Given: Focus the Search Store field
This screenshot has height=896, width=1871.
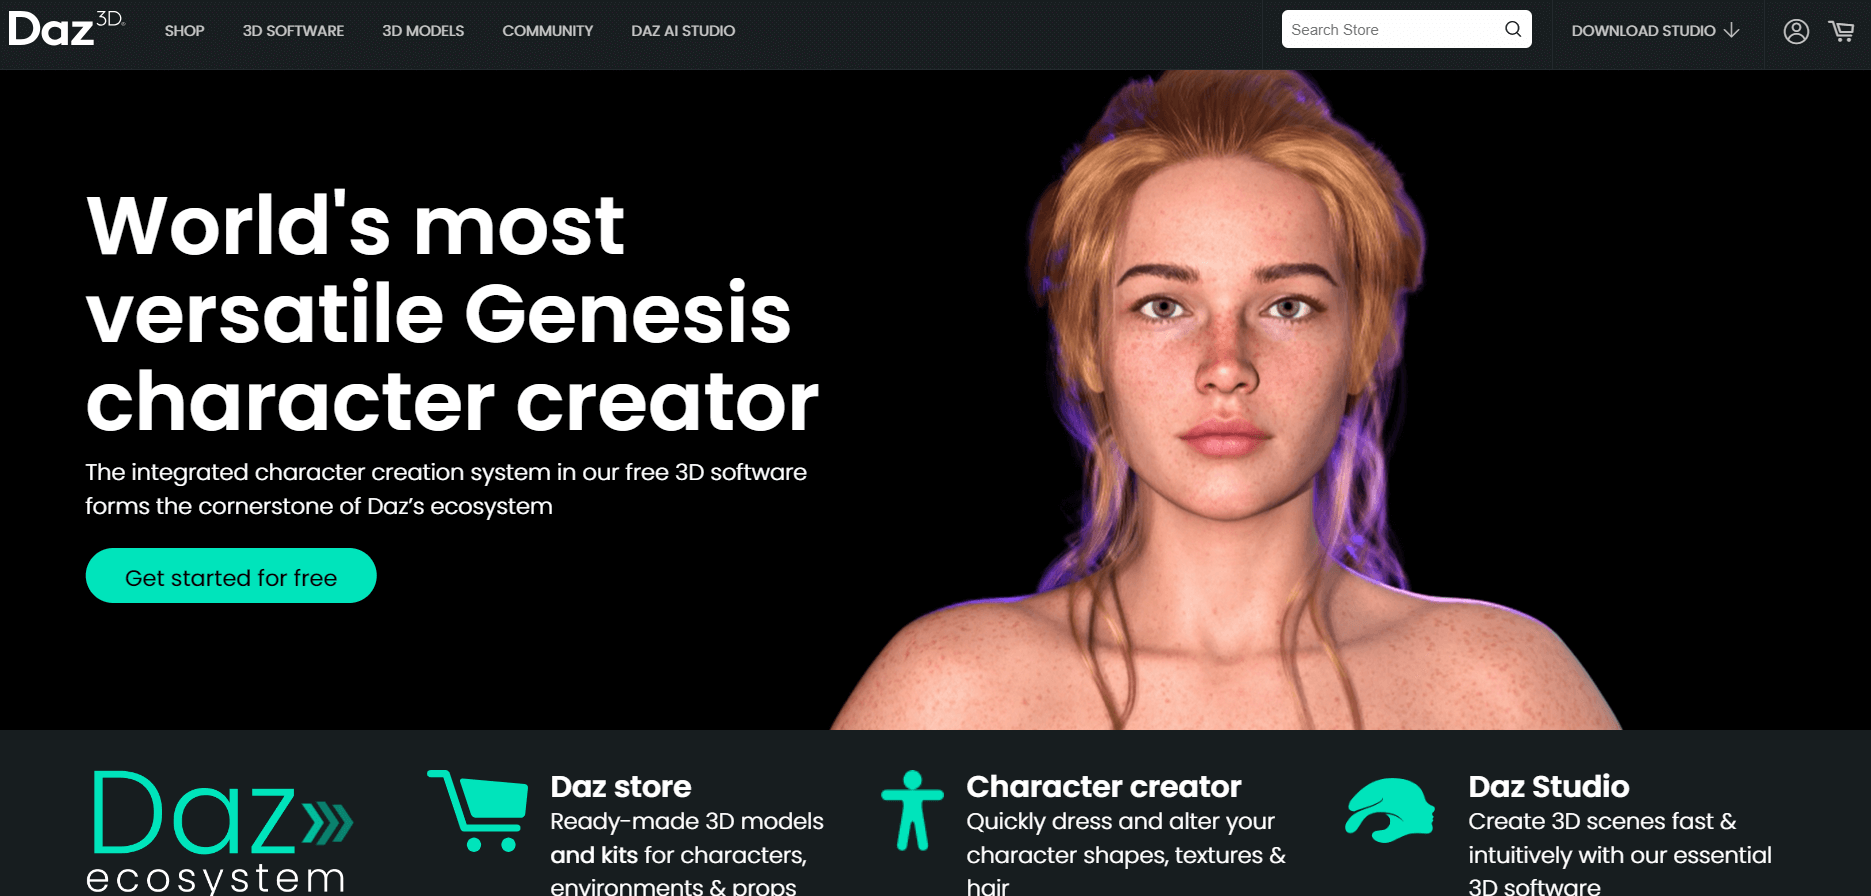Looking at the screenshot, I should (1406, 29).
